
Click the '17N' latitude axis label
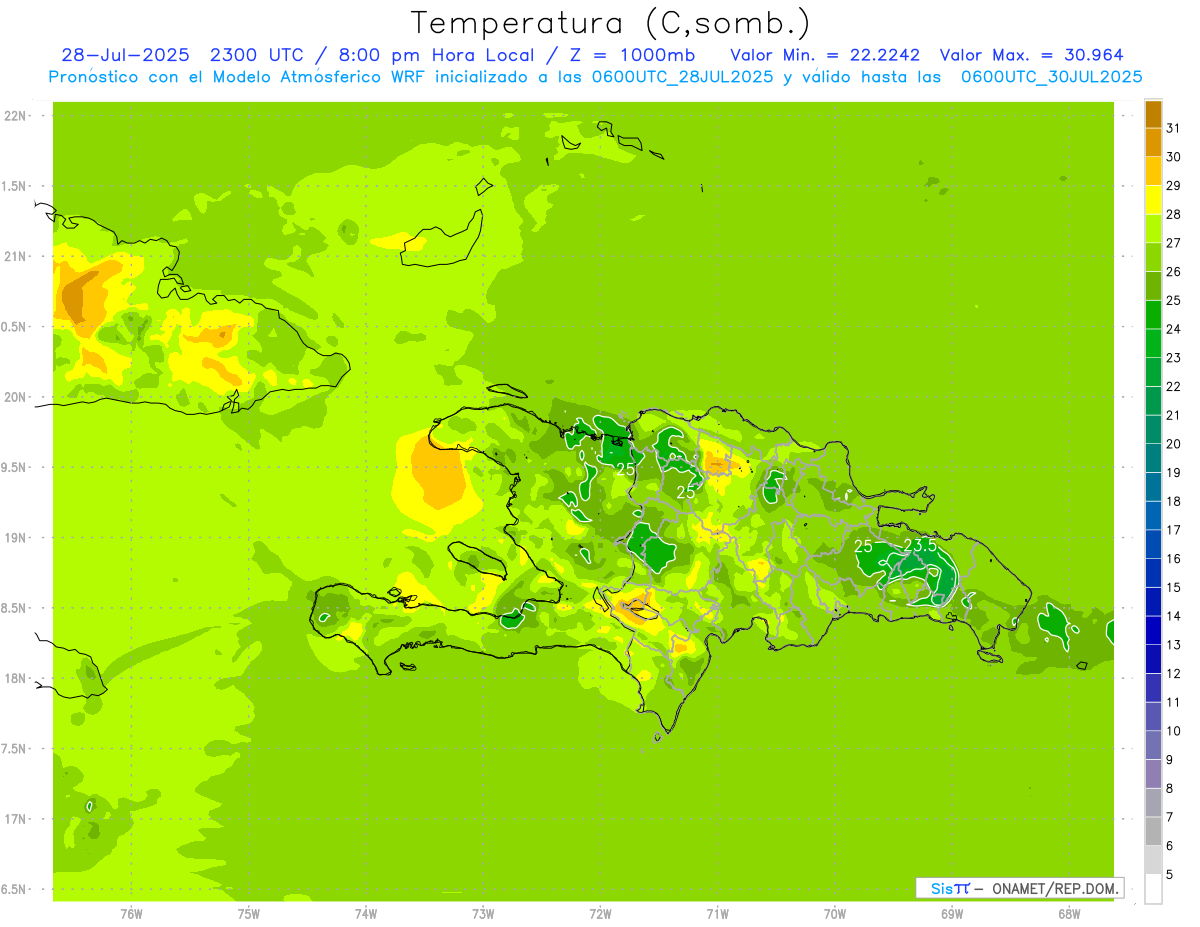pyautogui.click(x=14, y=819)
